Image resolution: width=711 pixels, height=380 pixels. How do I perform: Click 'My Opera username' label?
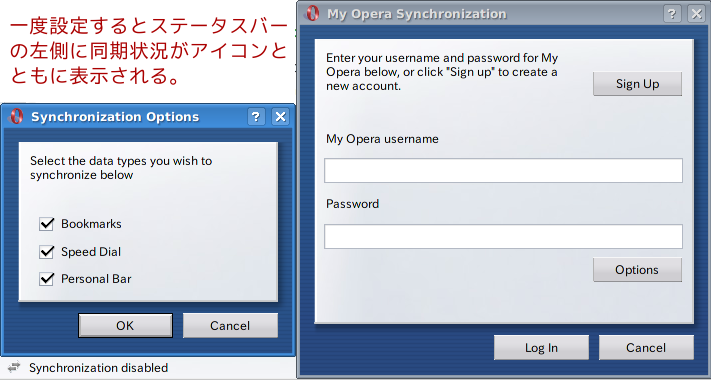382,139
